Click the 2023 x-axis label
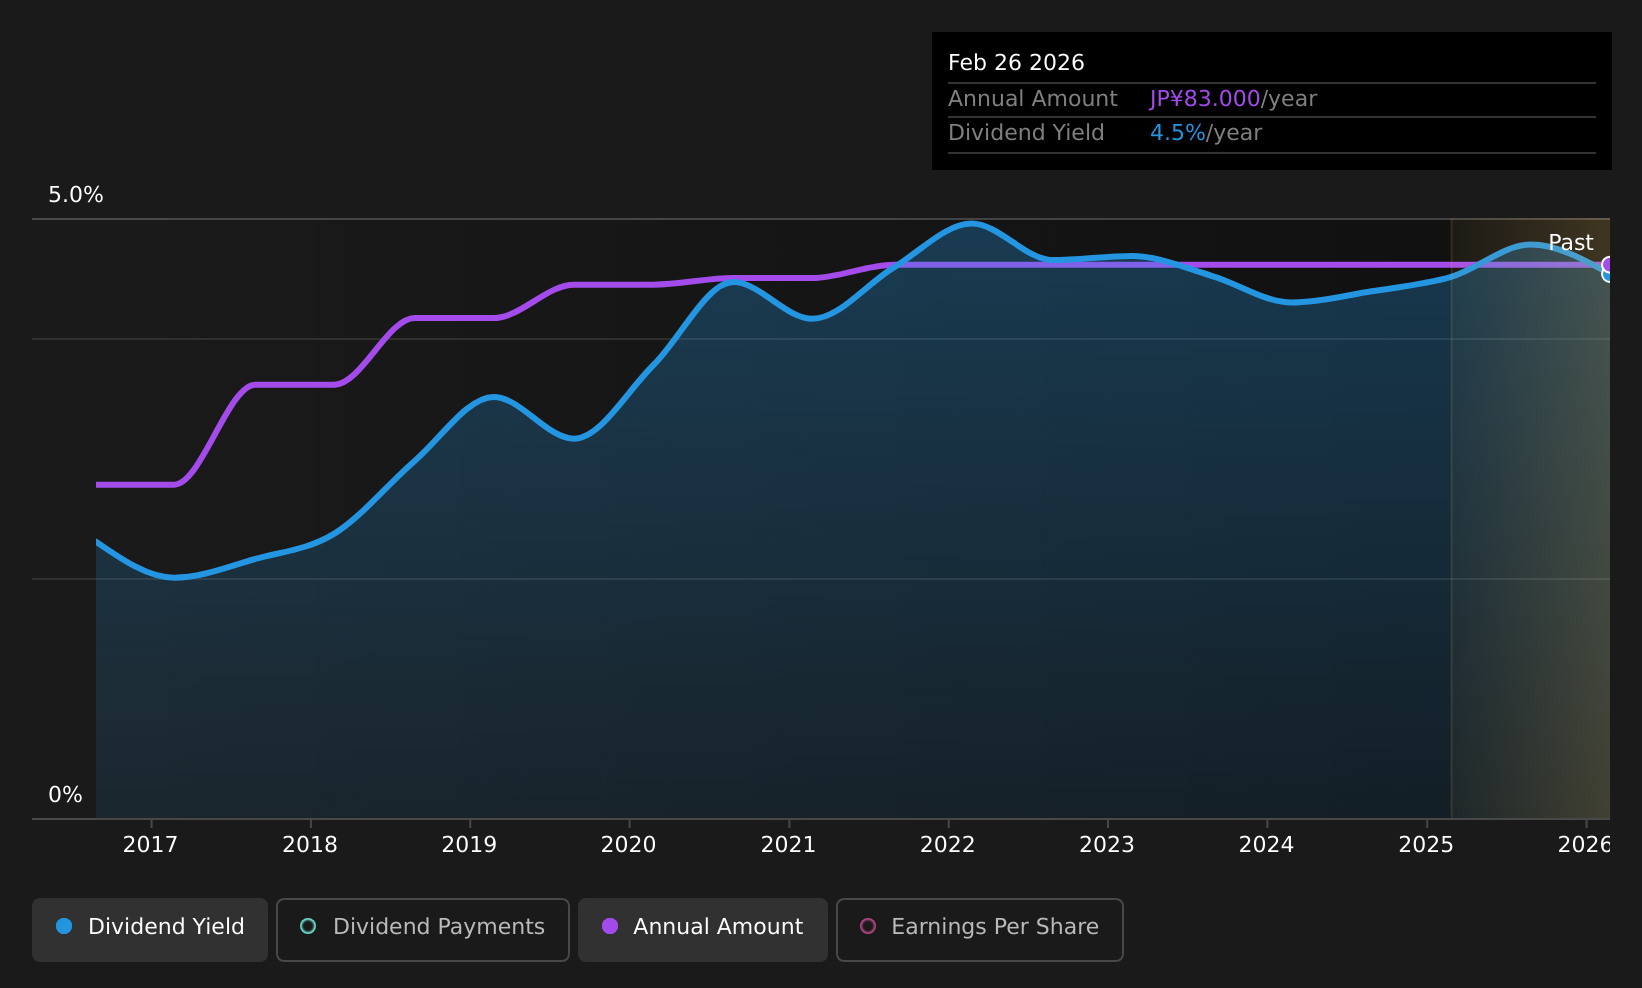Image resolution: width=1642 pixels, height=988 pixels. point(1107,845)
